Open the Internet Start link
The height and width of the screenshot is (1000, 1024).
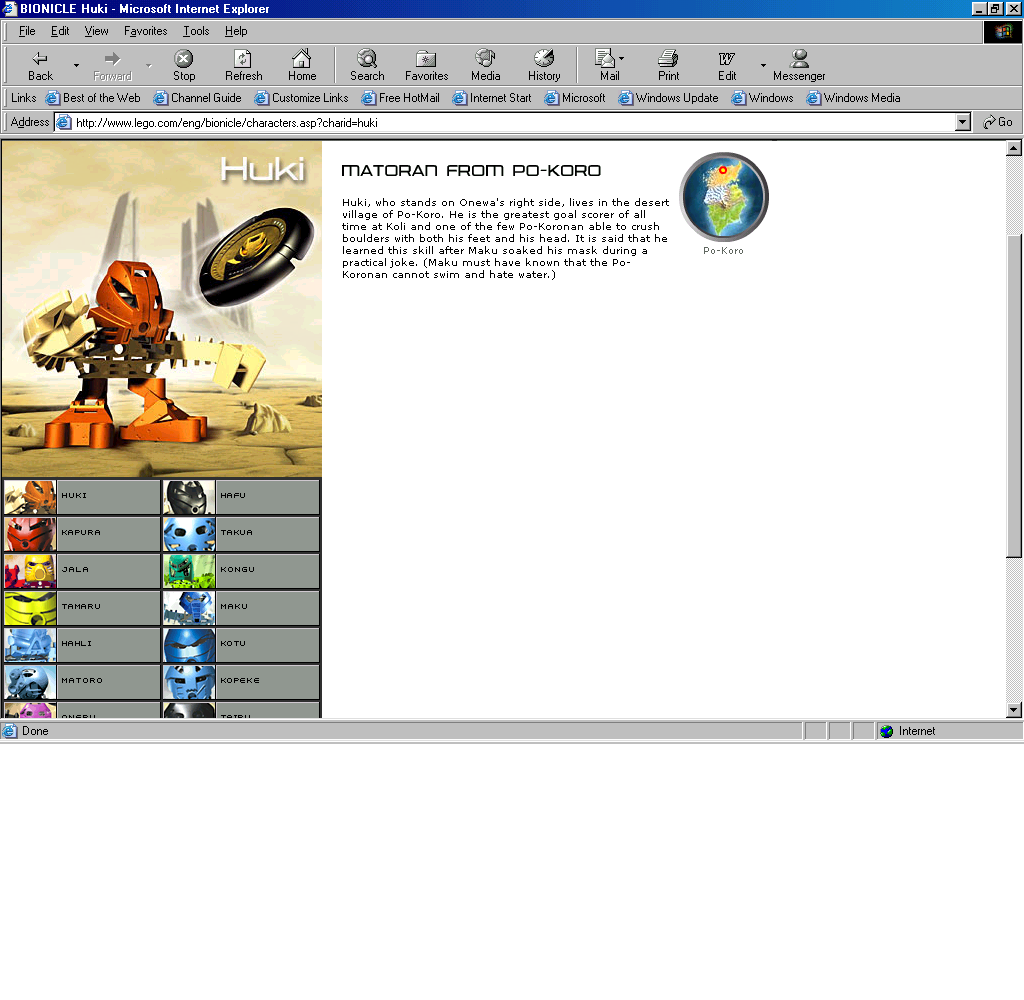point(492,98)
